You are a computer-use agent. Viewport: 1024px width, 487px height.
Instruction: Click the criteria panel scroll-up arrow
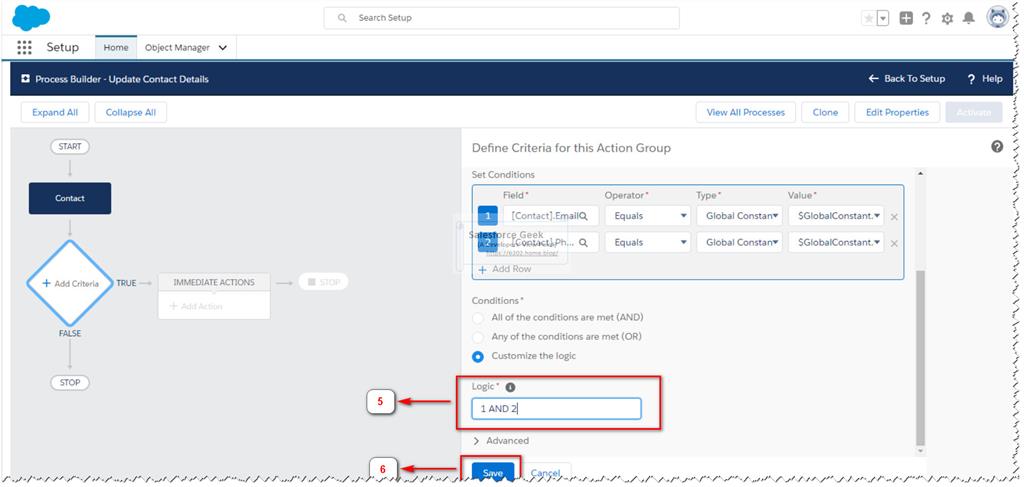point(921,173)
